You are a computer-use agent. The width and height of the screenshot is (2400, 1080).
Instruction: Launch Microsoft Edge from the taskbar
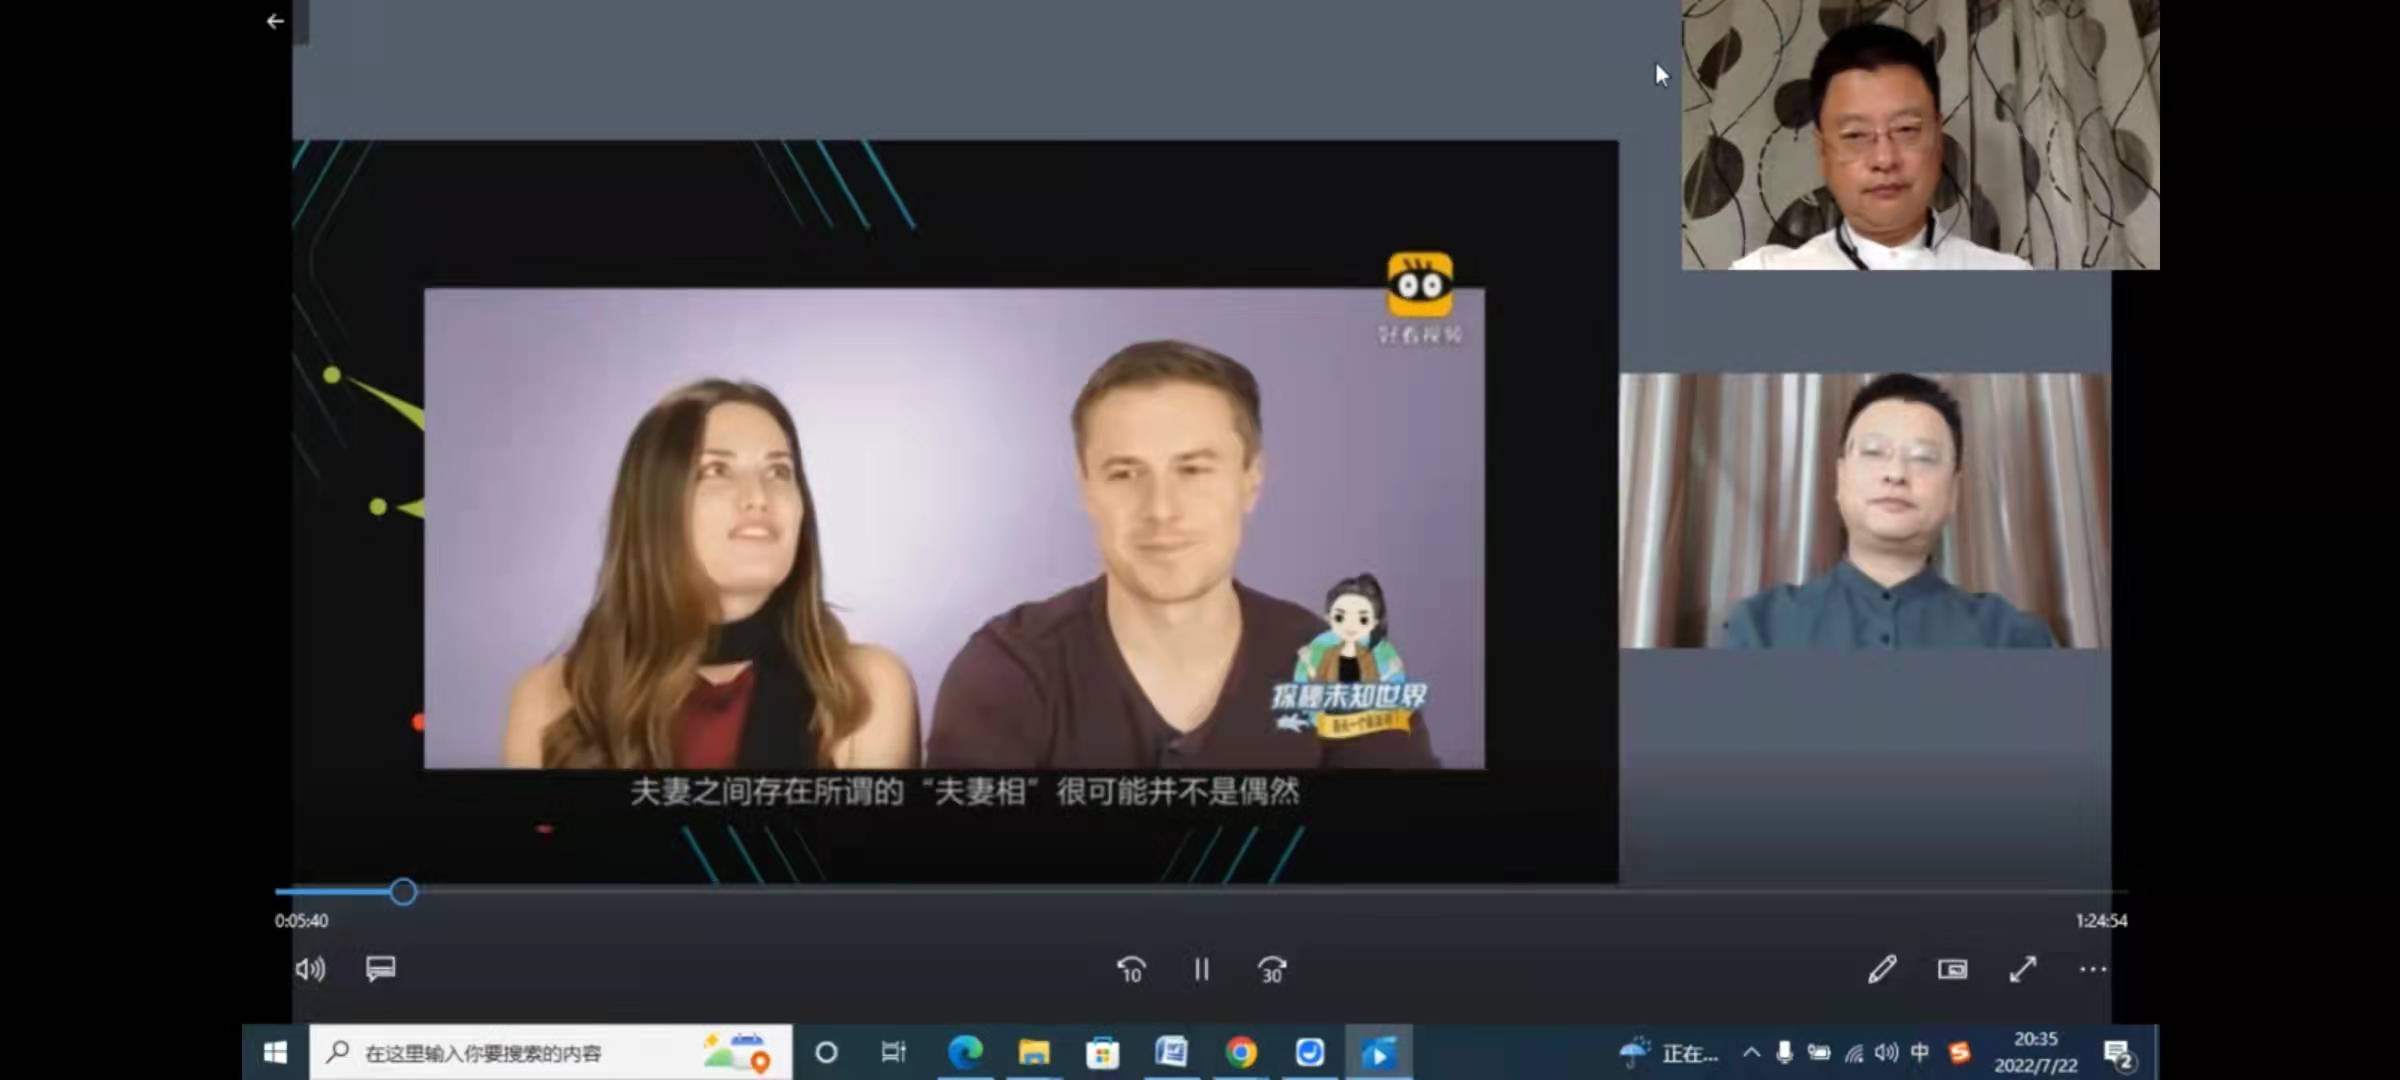(965, 1052)
